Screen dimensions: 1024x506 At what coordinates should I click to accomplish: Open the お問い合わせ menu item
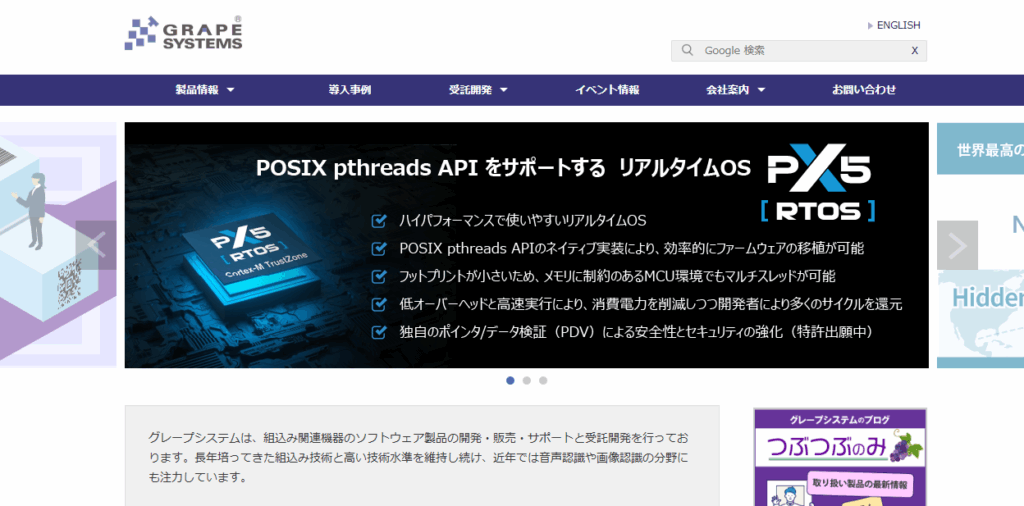pyautogui.click(x=863, y=90)
